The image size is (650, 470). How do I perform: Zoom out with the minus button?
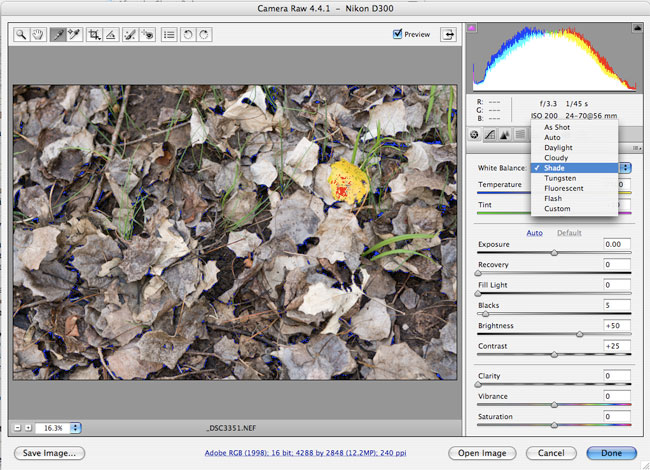(x=18, y=428)
